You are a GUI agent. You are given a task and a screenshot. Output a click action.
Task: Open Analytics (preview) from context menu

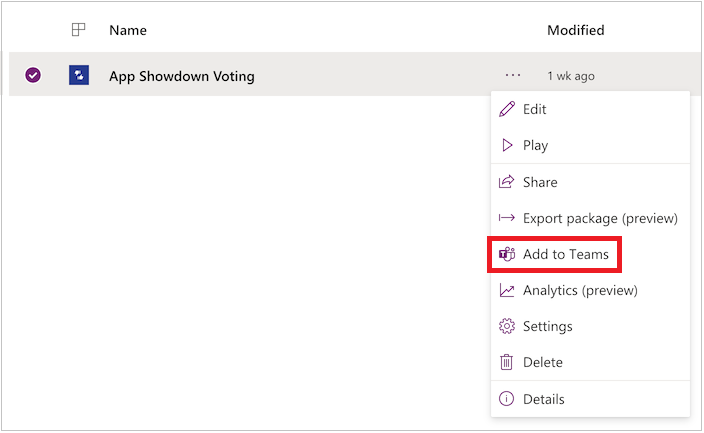(580, 291)
